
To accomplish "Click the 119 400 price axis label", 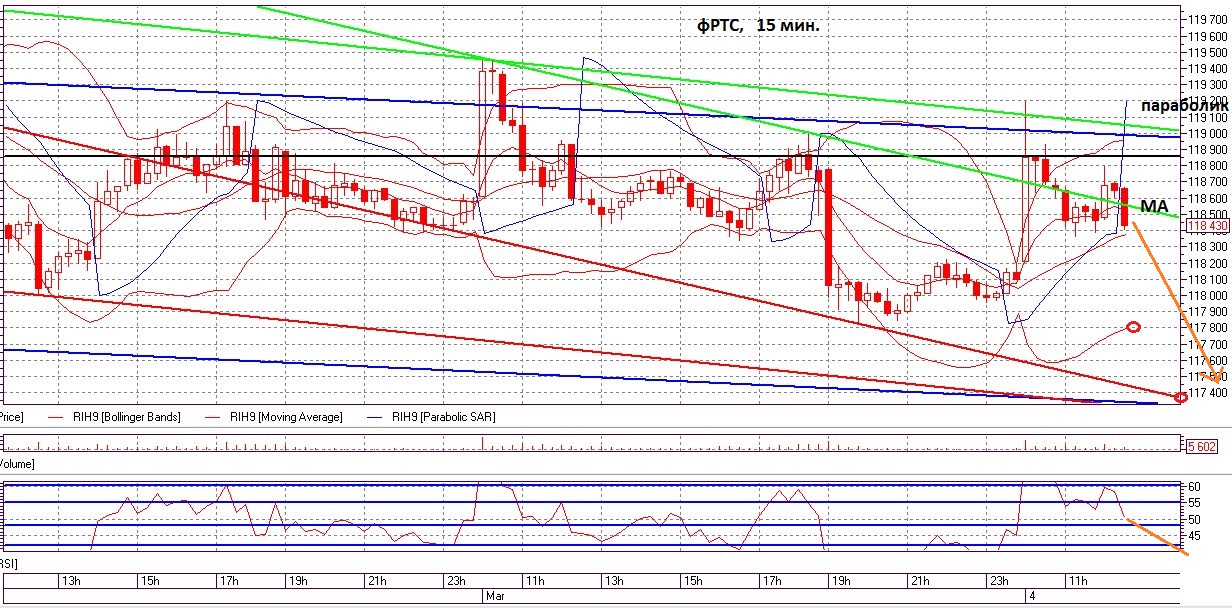I will tap(1208, 68).
